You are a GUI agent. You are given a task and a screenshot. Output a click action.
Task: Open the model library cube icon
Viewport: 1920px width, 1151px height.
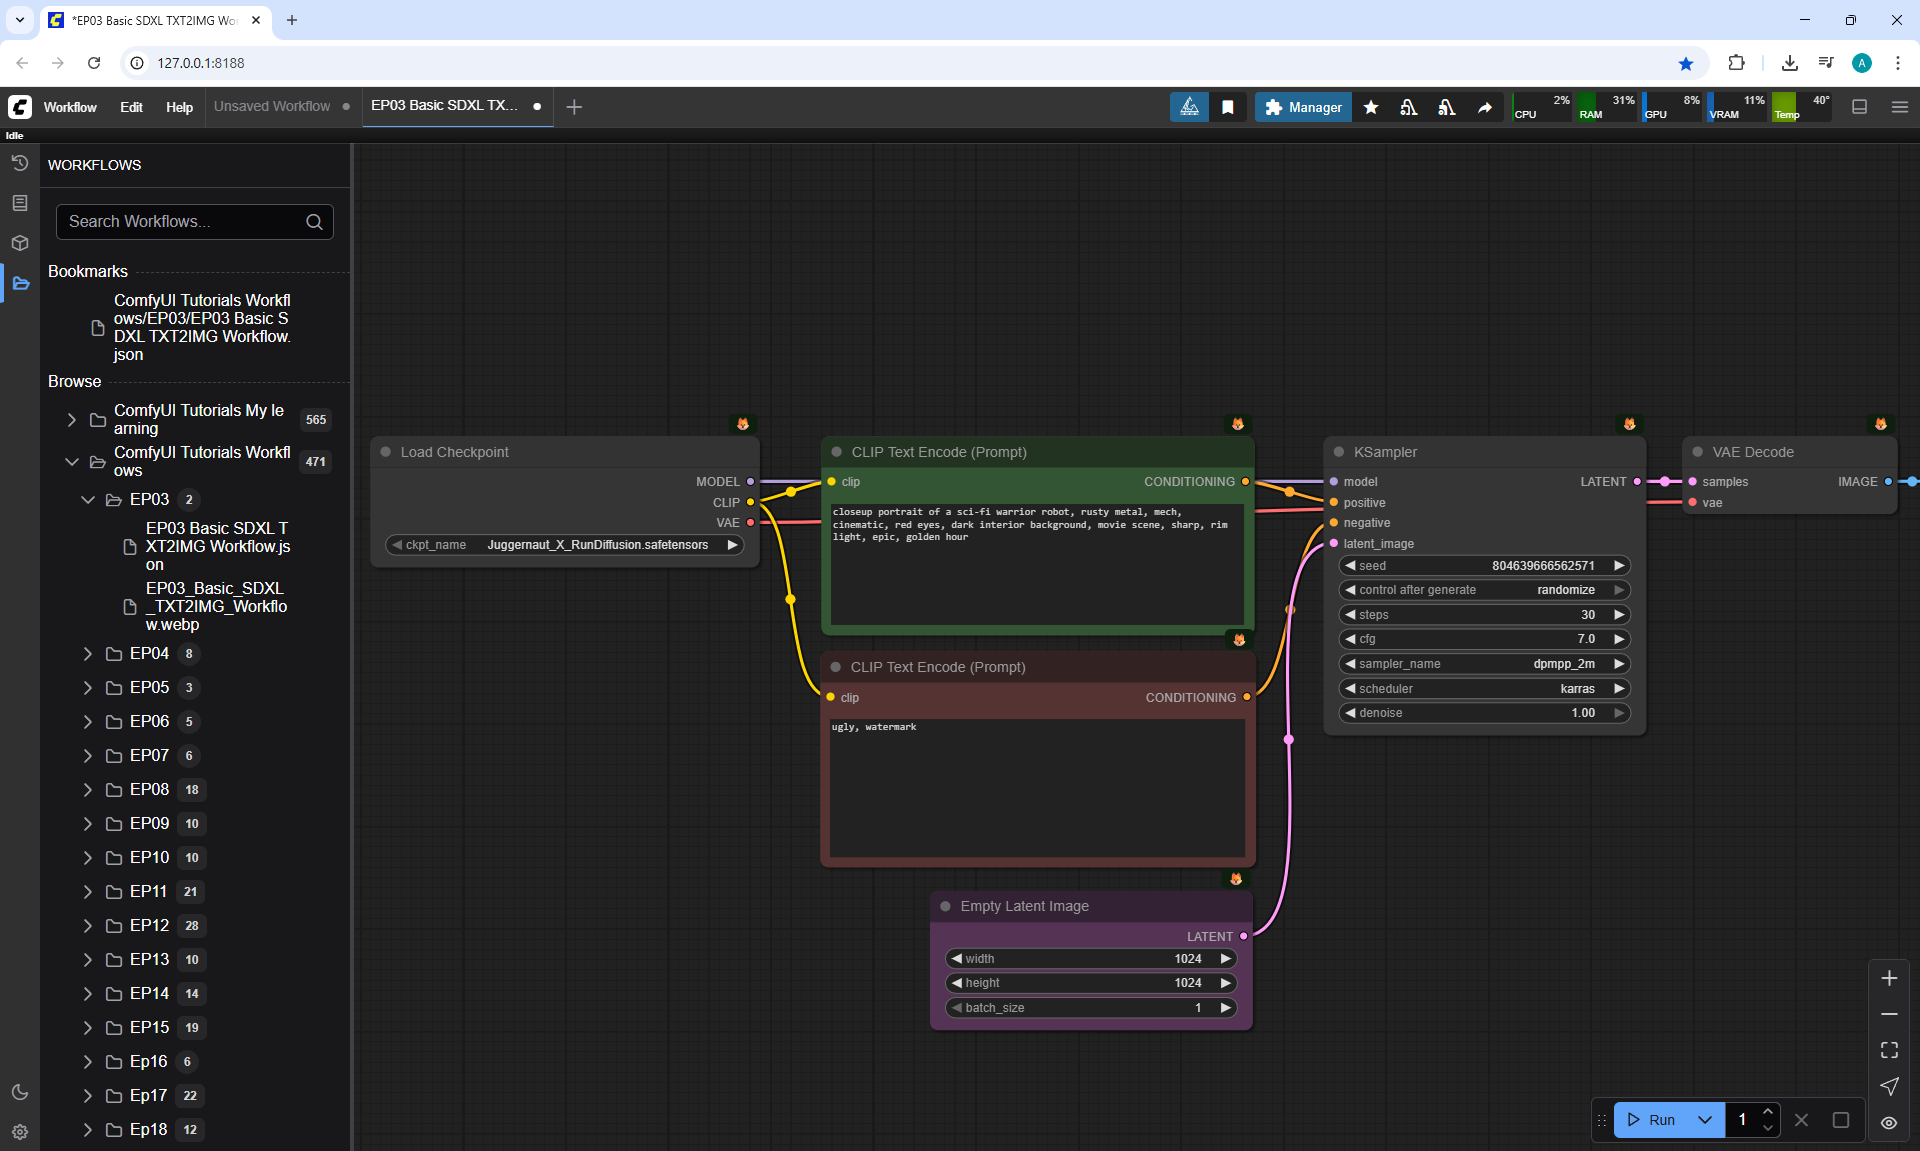point(19,243)
